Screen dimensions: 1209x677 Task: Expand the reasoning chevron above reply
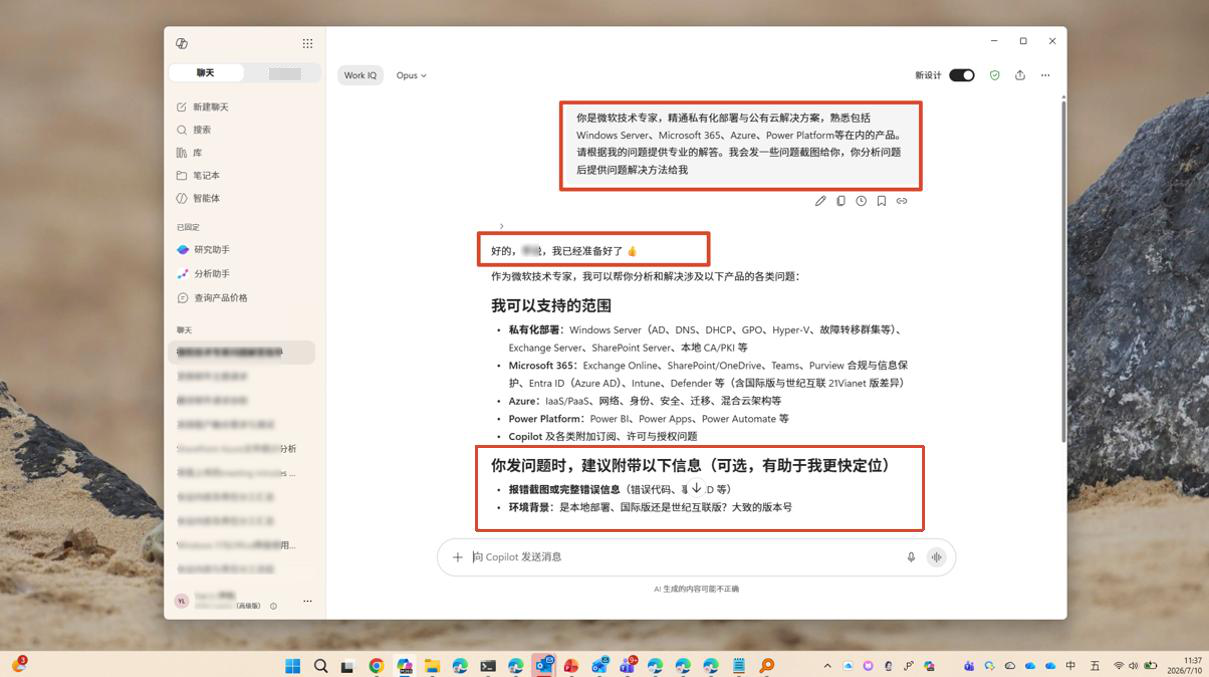502,226
